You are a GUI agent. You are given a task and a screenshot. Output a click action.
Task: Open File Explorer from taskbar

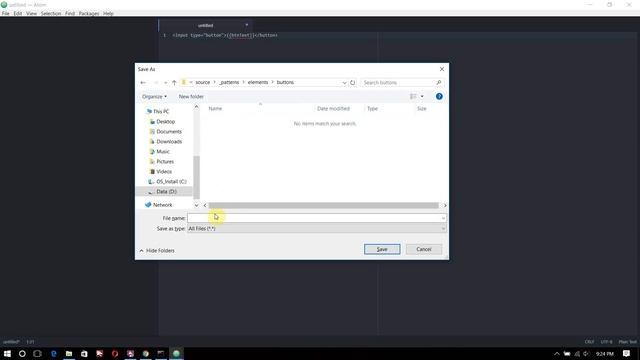69,353
